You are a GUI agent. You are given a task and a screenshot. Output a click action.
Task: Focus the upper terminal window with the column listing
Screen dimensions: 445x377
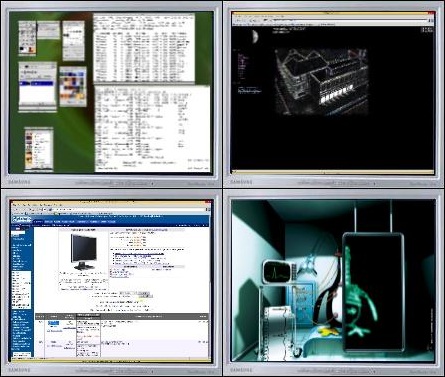144,48
